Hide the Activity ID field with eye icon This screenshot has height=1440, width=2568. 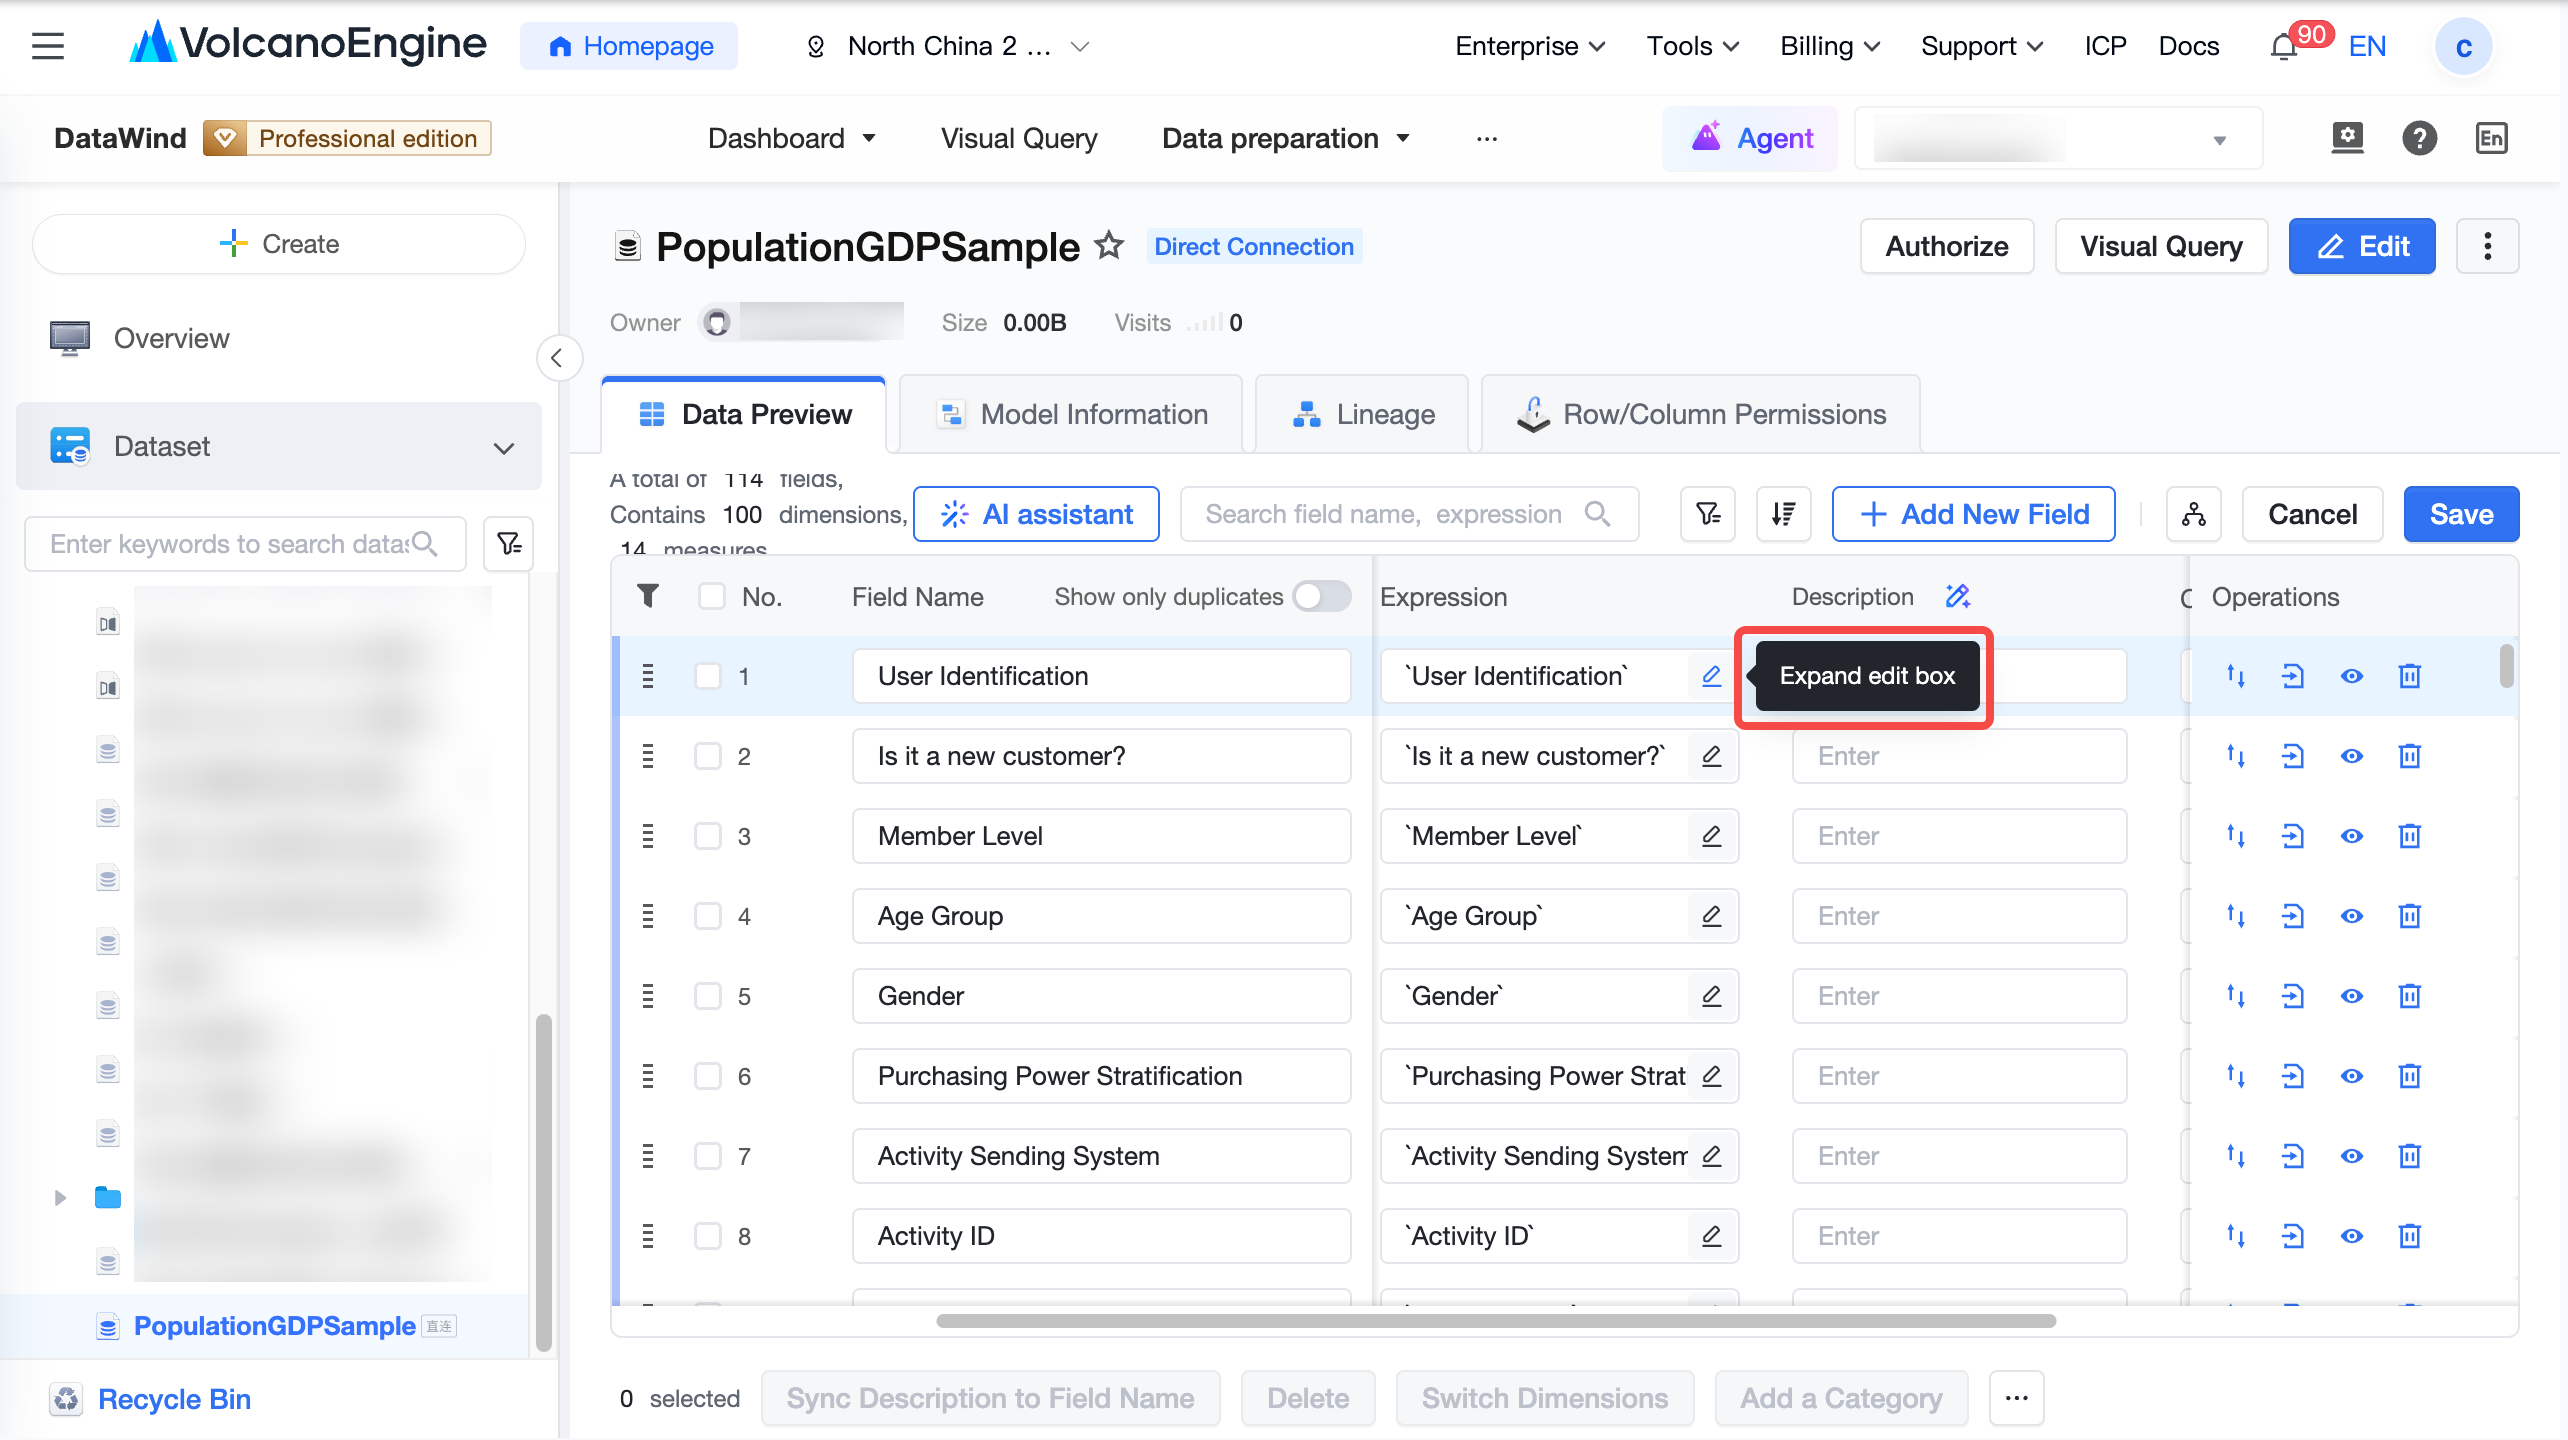2352,1236
